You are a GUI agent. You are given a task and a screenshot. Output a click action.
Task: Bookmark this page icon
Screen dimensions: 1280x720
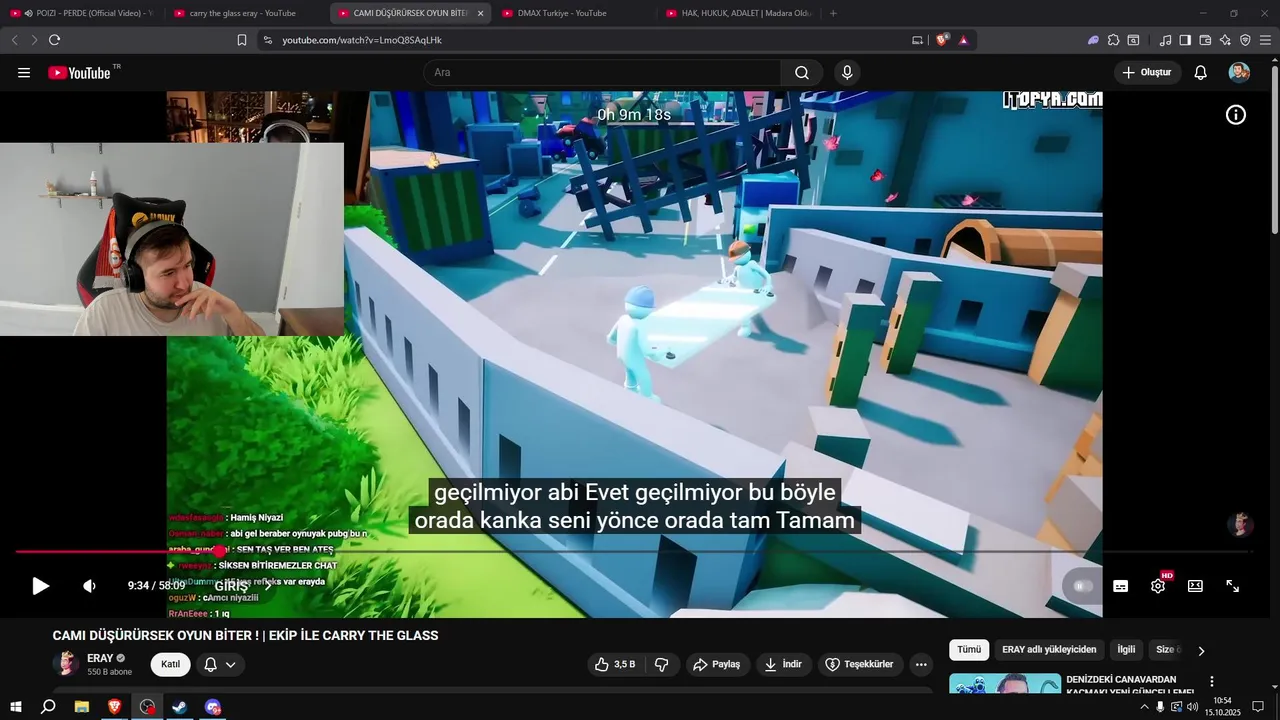click(x=242, y=40)
